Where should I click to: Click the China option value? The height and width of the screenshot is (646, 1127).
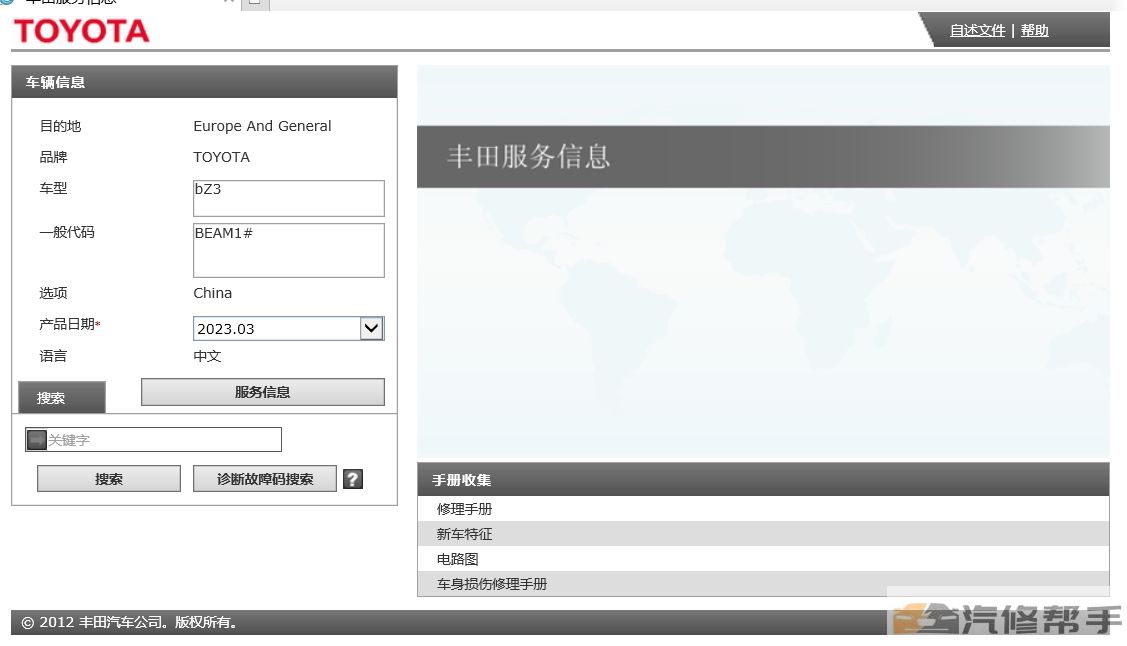[x=213, y=293]
